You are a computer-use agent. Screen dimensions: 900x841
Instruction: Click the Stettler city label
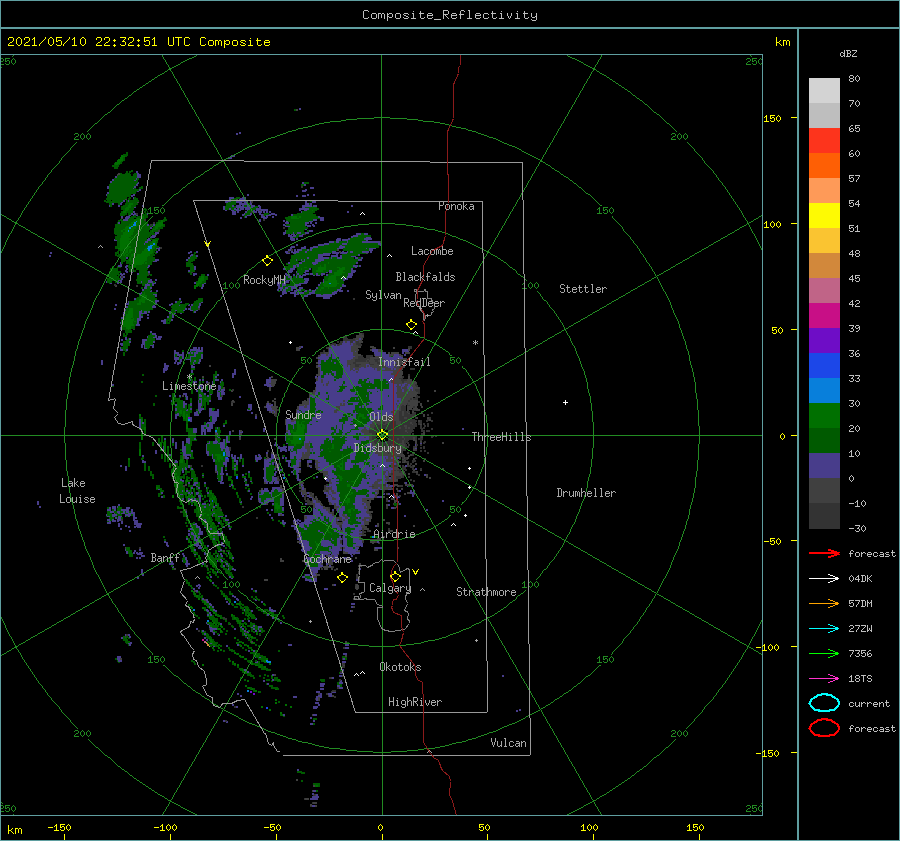(583, 289)
